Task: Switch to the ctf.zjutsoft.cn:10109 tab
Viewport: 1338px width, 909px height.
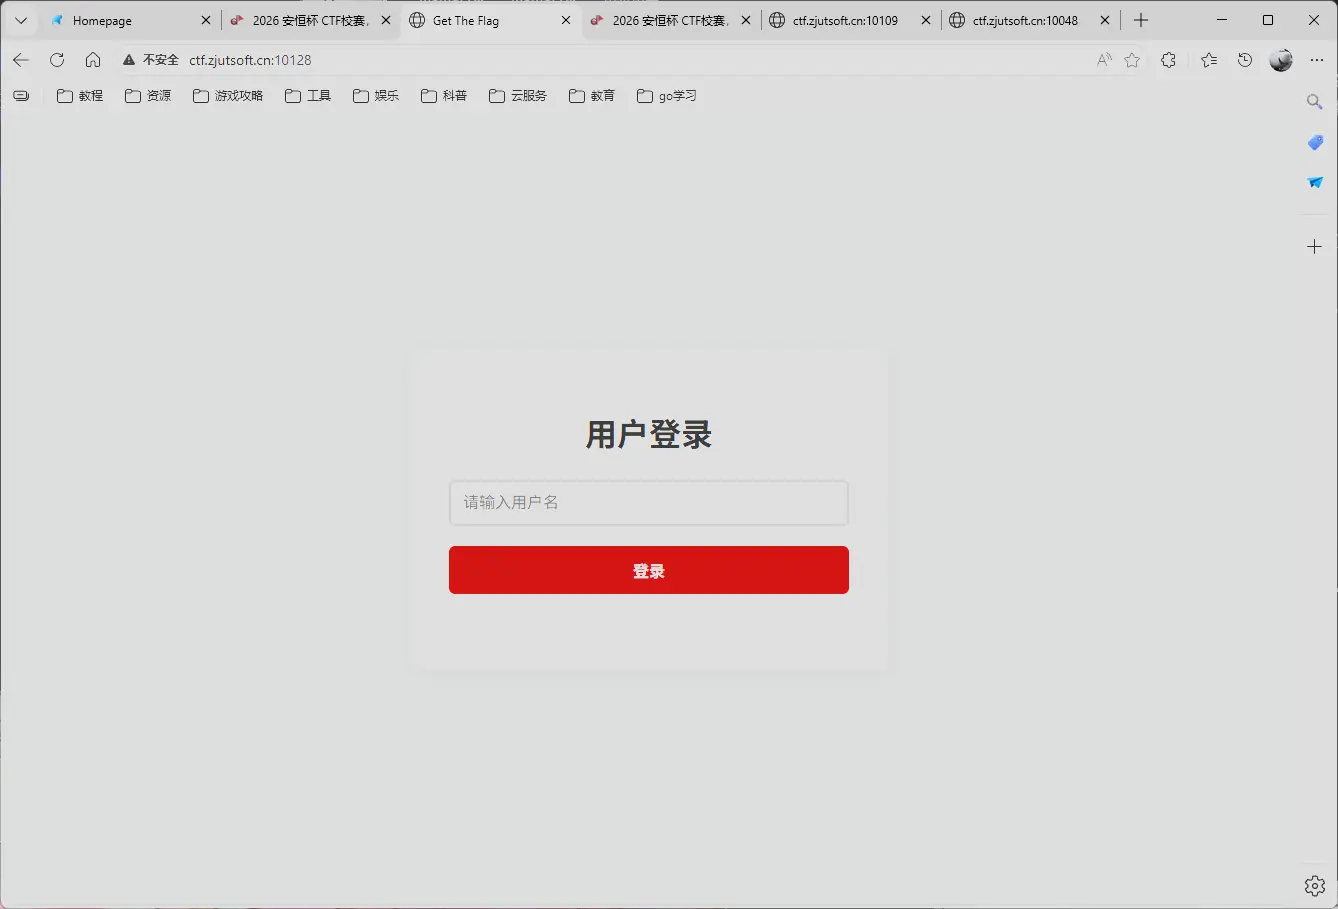Action: pyautogui.click(x=848, y=20)
